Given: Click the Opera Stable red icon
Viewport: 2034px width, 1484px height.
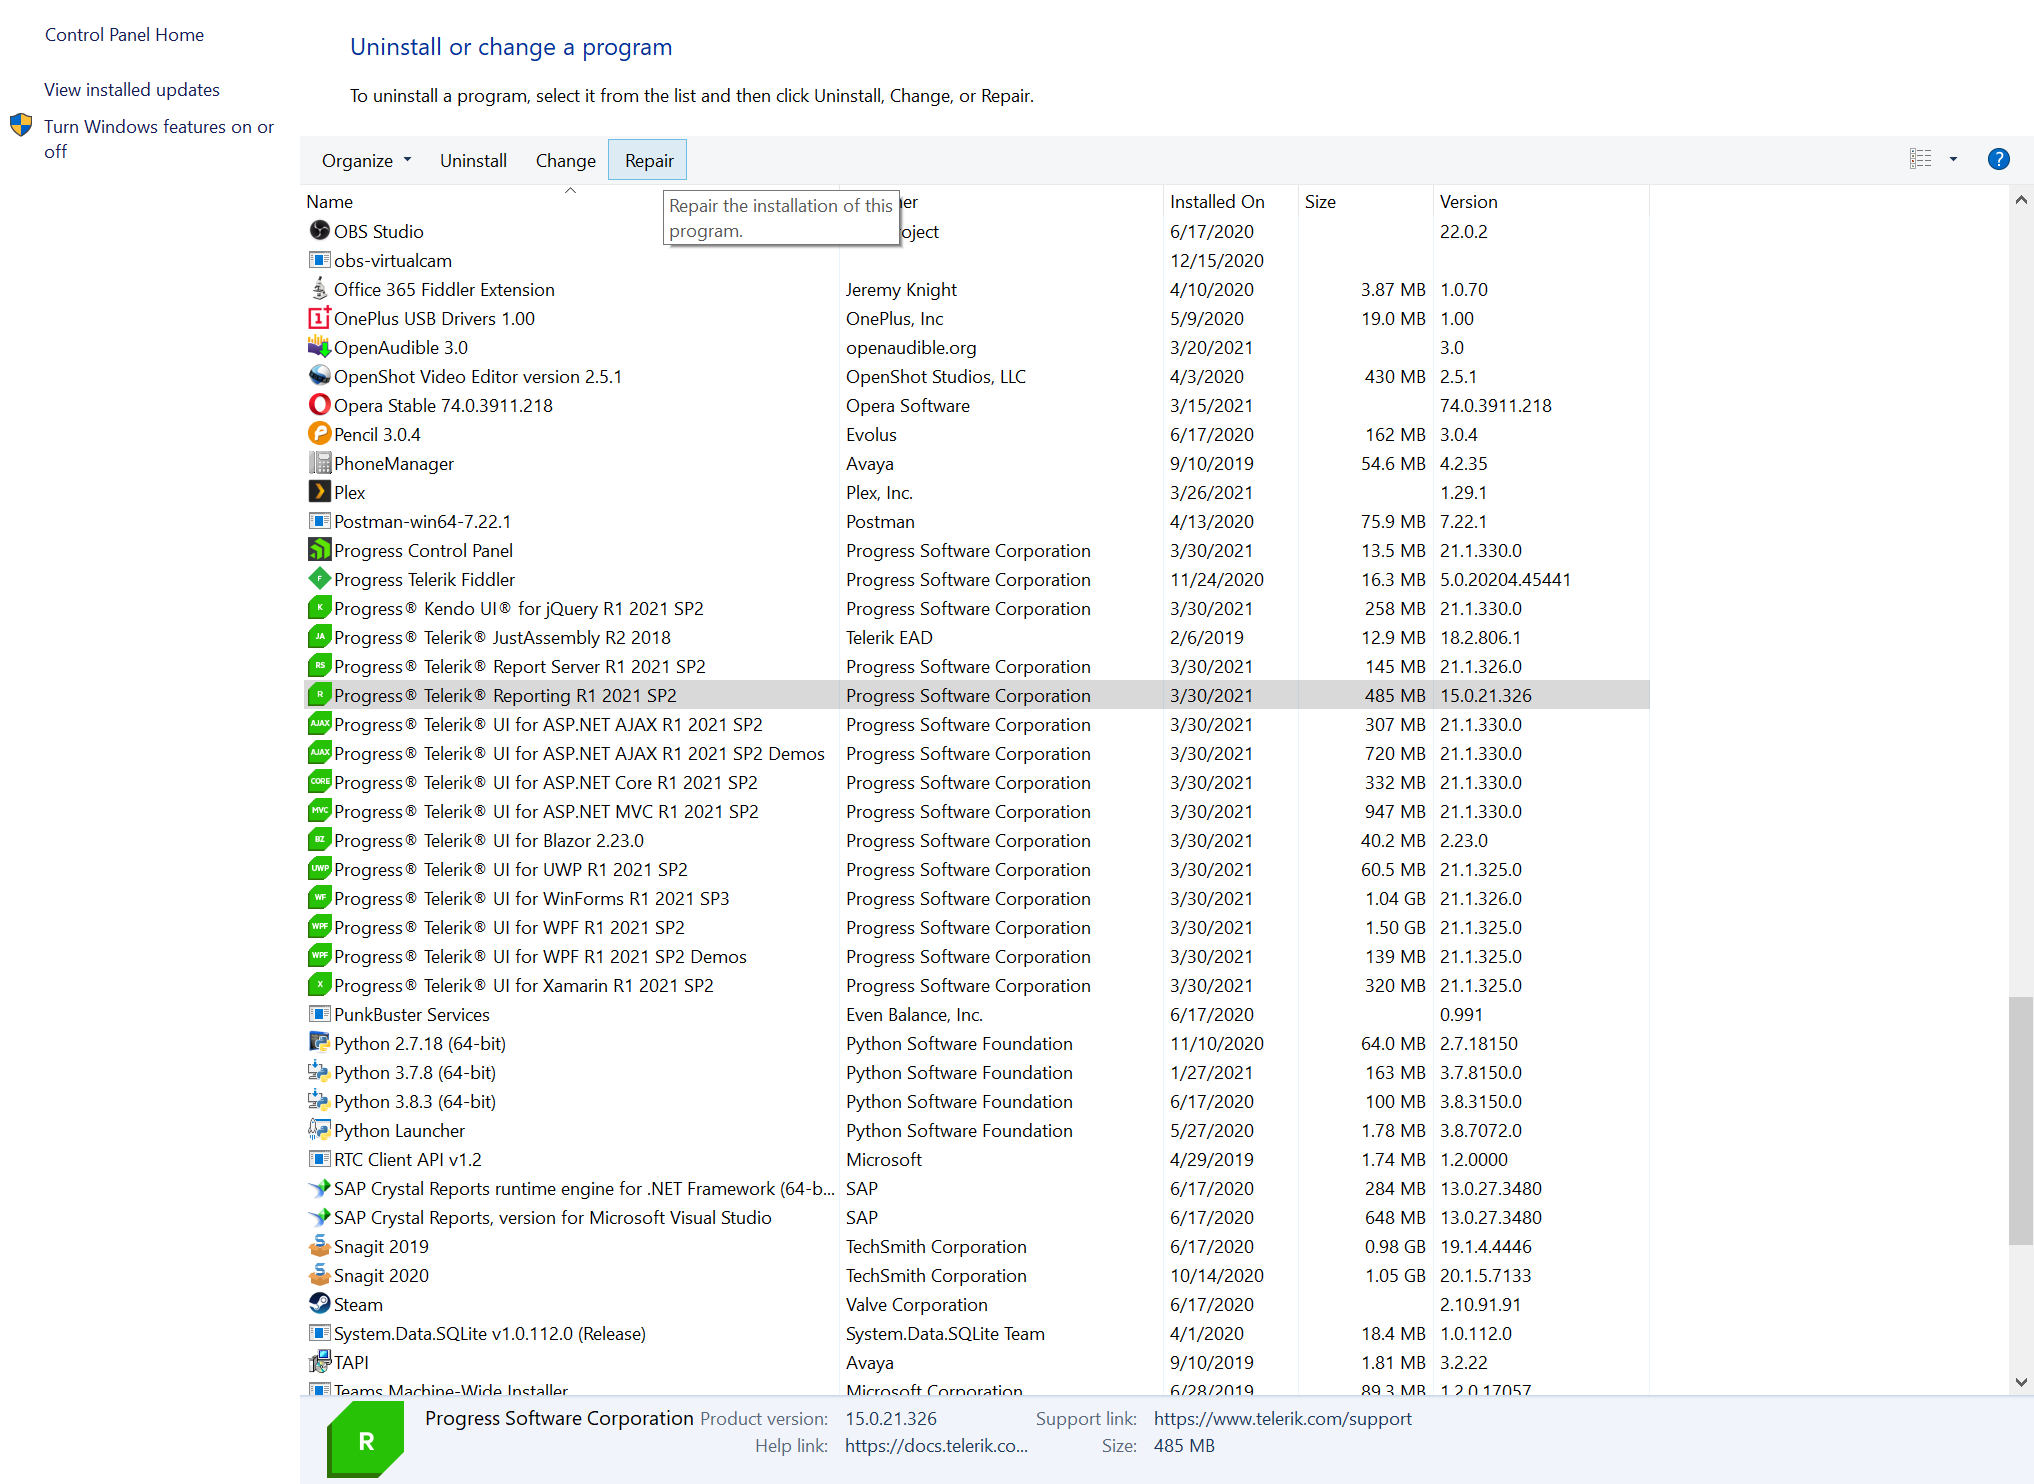Looking at the screenshot, I should coord(319,405).
